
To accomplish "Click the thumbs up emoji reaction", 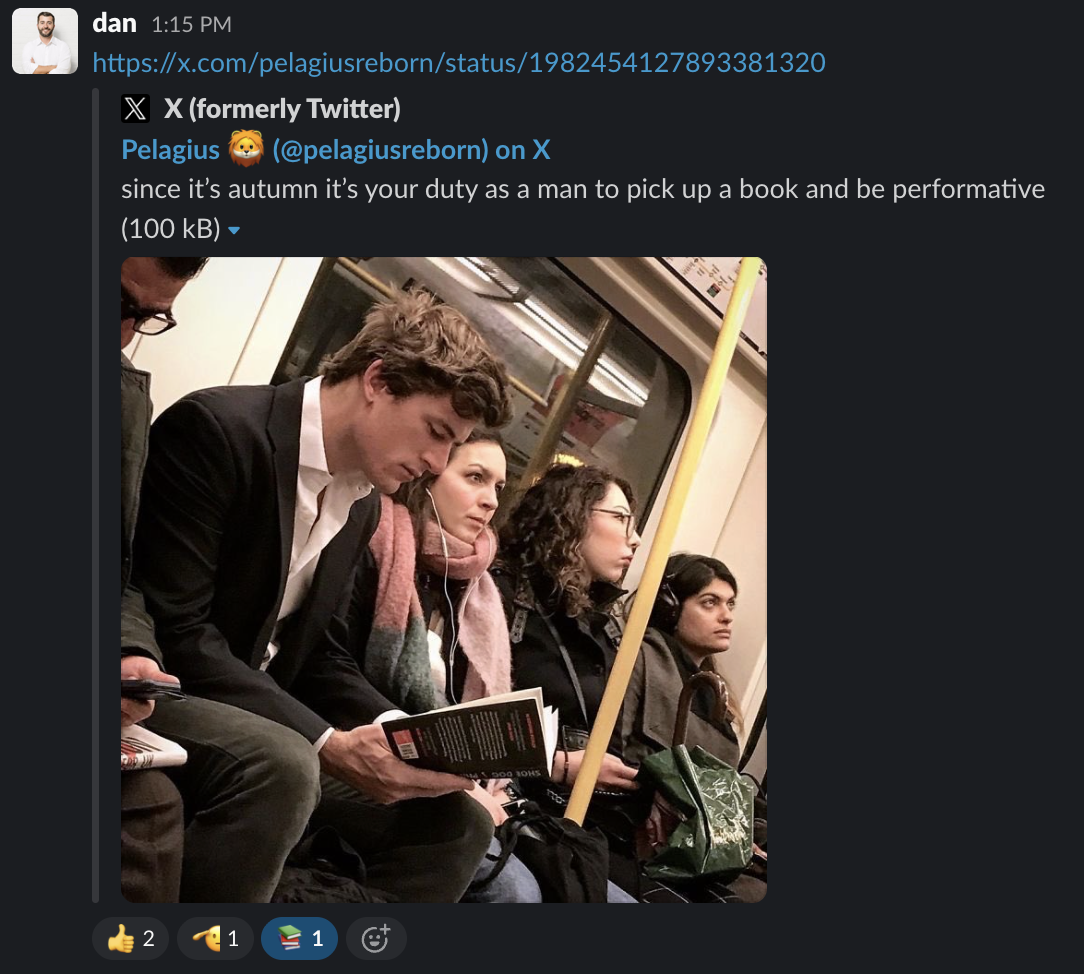I will click(x=121, y=938).
